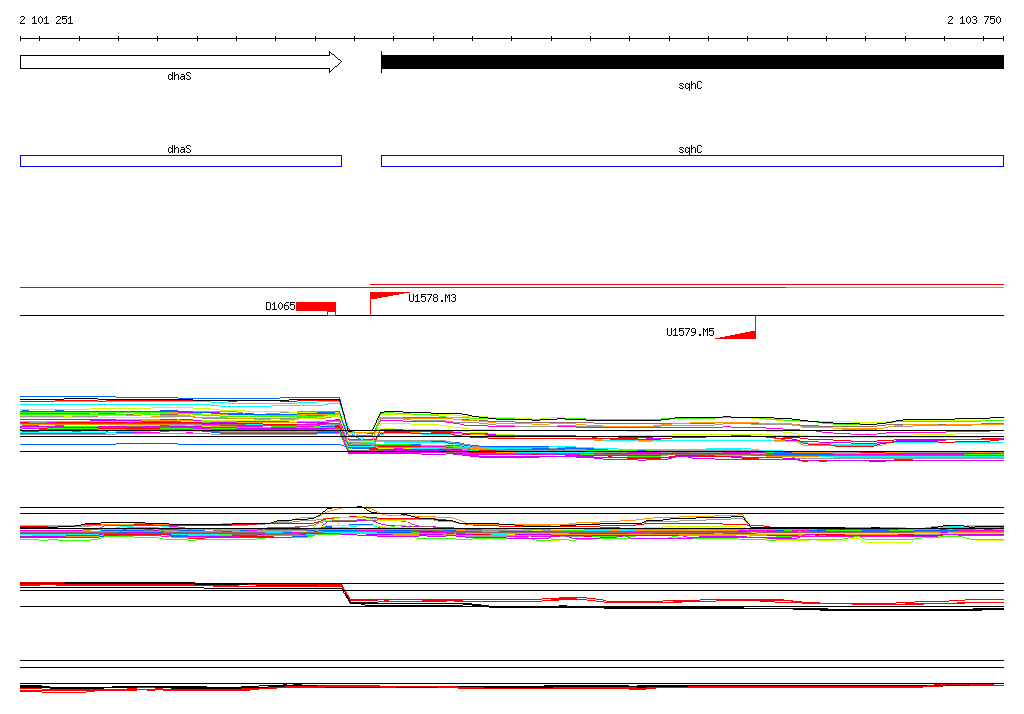This screenshot has height=714, width=1024.
Task: Click the D1065 red terminator block
Action: [316, 308]
